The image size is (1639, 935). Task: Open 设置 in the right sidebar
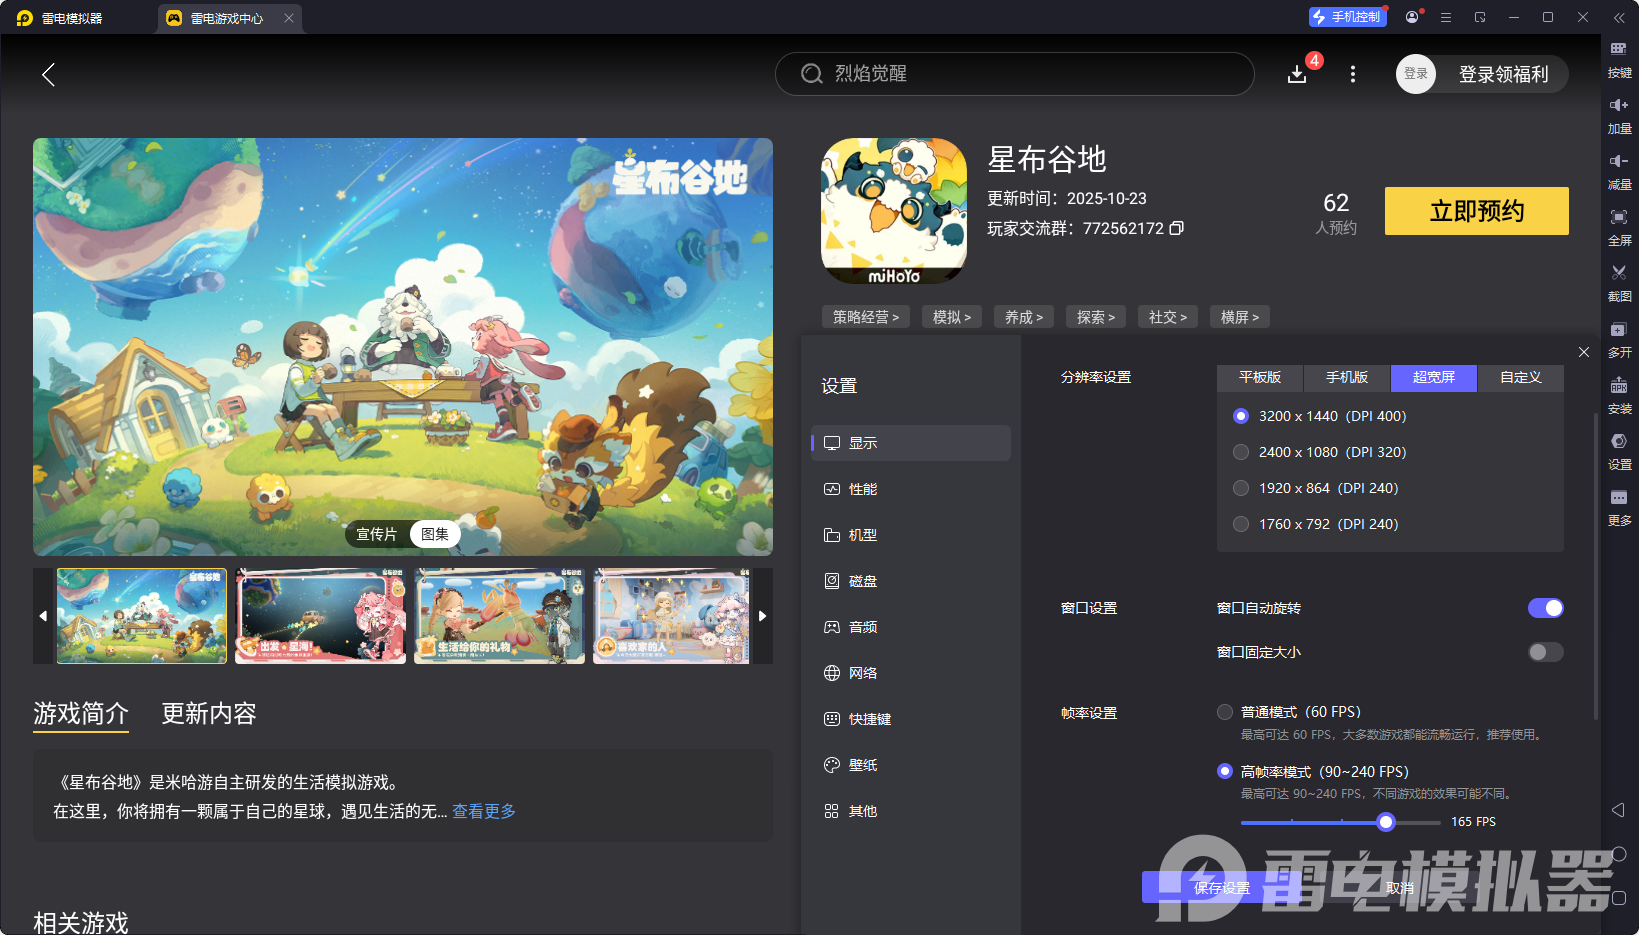1619,451
